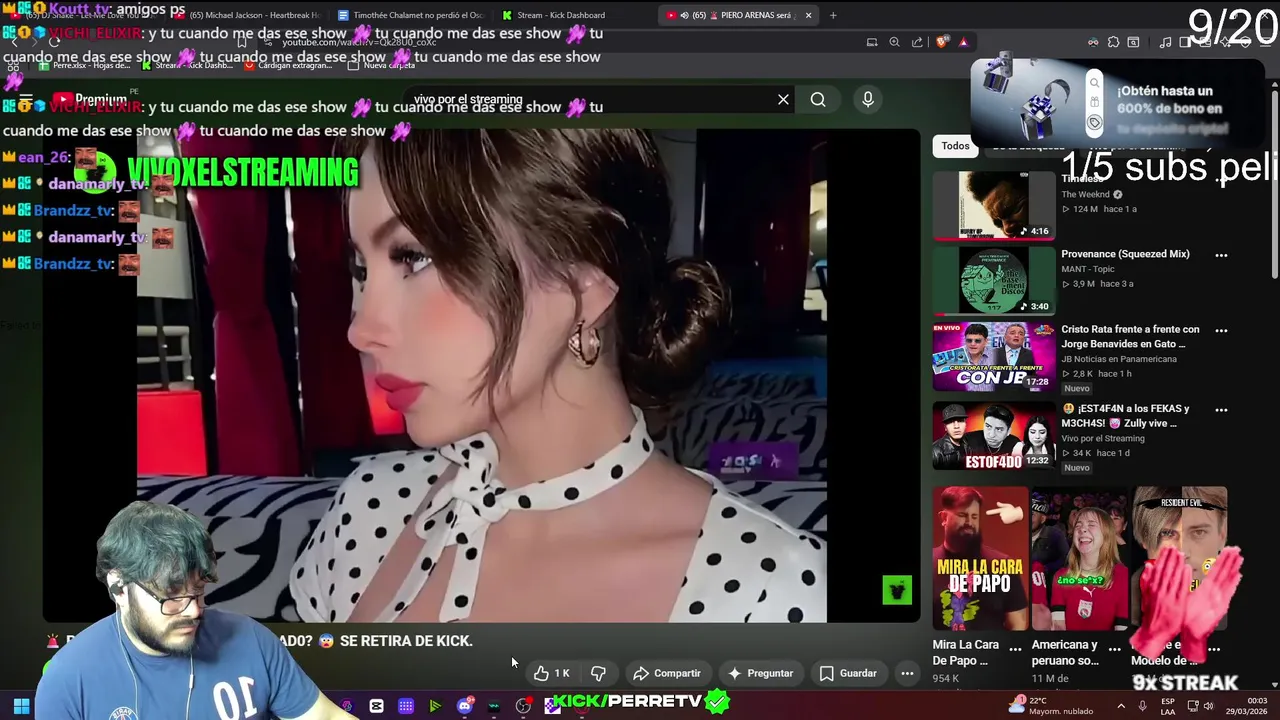The image size is (1280, 720).
Task: Open the grid app icon in taskbar
Action: pyautogui.click(x=406, y=706)
